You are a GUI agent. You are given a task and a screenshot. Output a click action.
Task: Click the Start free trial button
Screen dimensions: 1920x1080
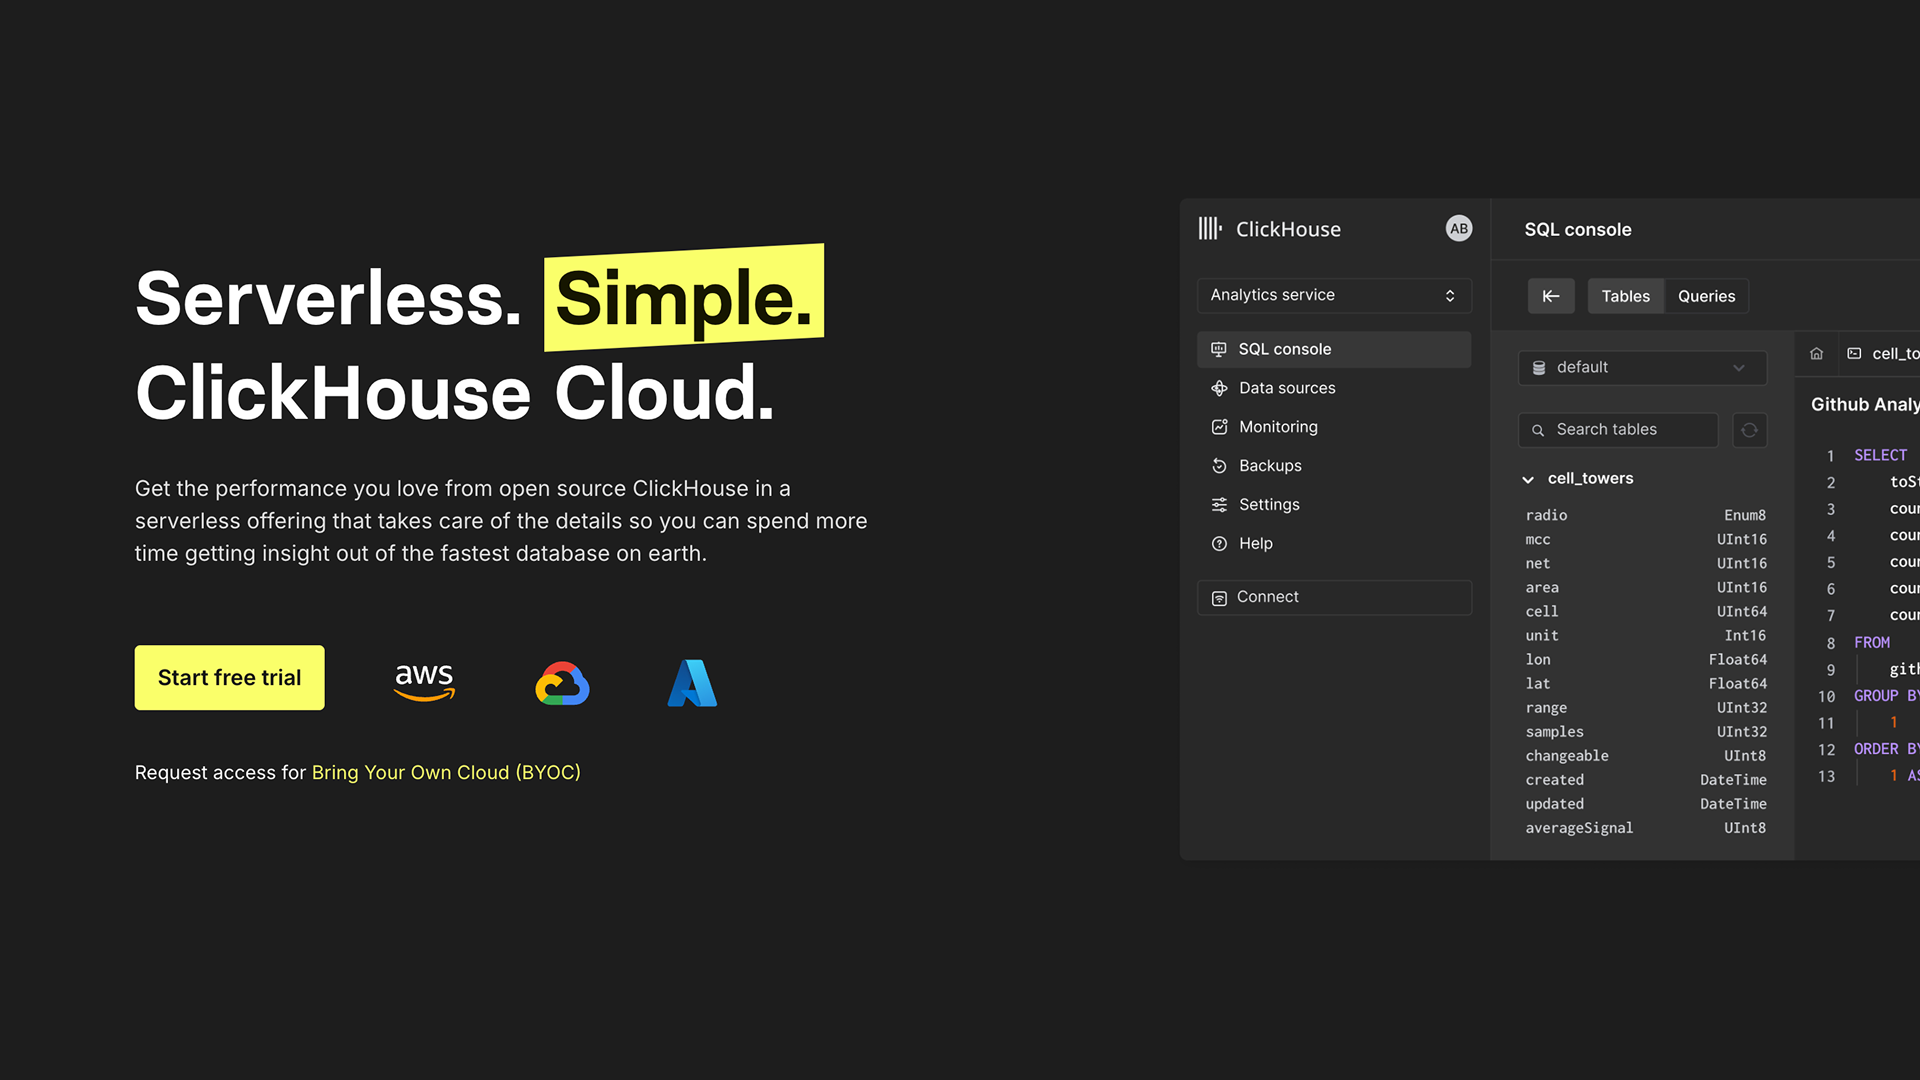[x=229, y=678]
